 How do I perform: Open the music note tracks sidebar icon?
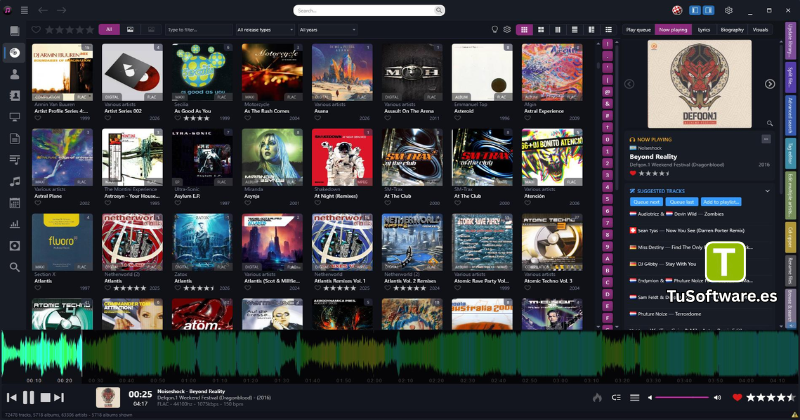pos(14,181)
